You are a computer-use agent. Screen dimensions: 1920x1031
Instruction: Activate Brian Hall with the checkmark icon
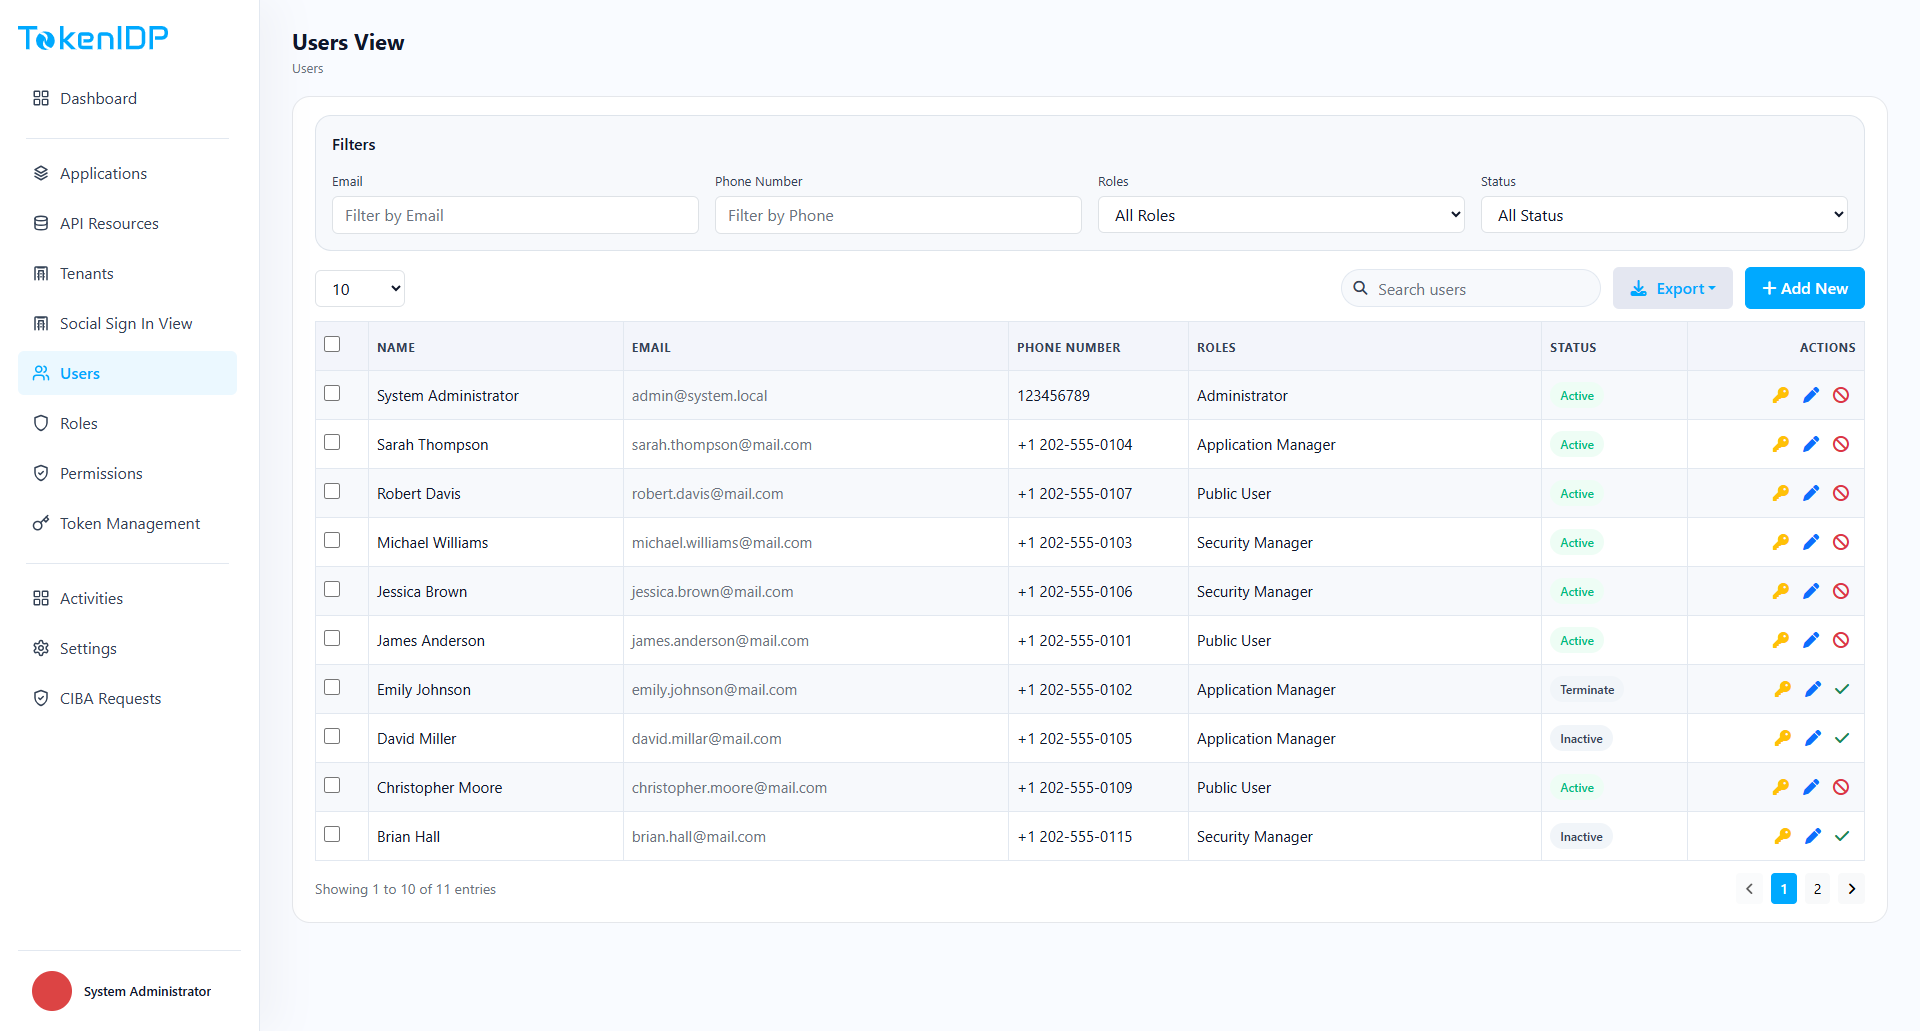tap(1842, 836)
